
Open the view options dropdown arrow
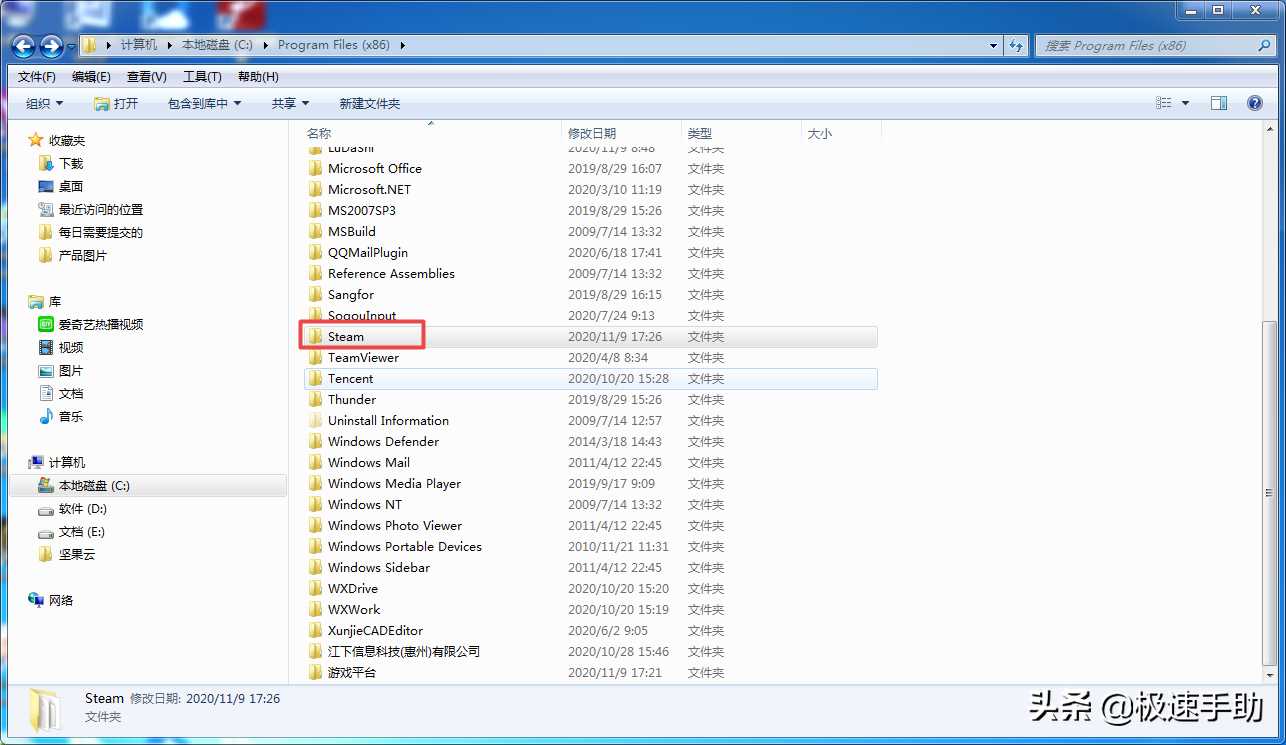pyautogui.click(x=1186, y=103)
